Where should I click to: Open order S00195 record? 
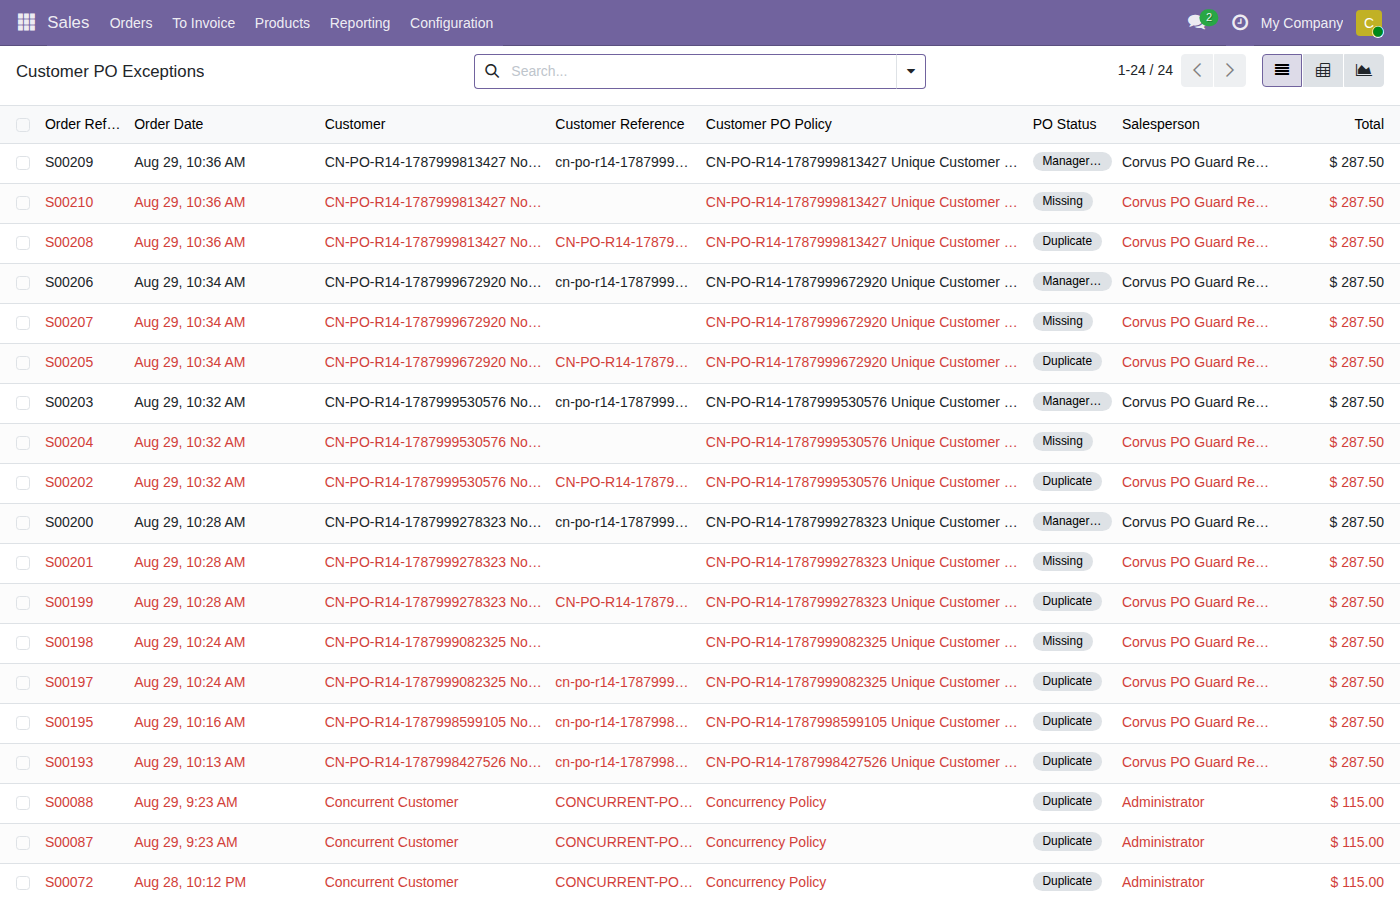pos(69,722)
